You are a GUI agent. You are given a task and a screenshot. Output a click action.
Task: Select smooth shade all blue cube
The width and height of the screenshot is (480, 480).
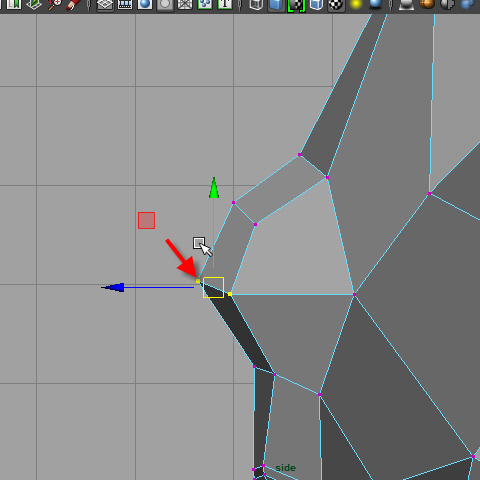(x=276, y=5)
